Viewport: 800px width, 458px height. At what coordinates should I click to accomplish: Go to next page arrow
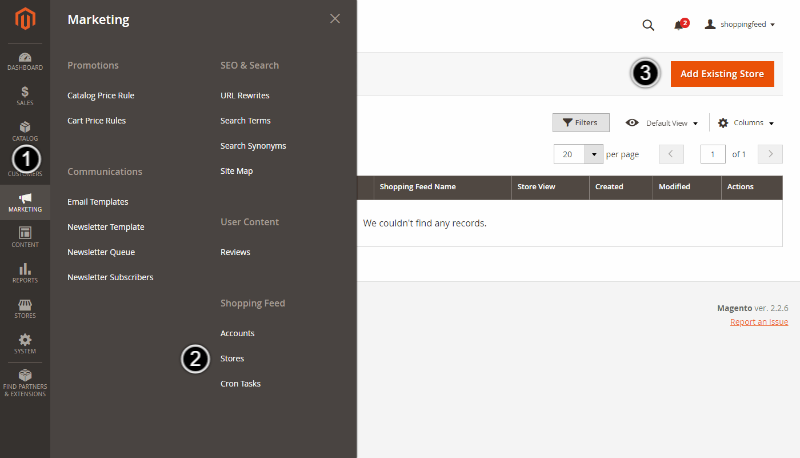[x=770, y=154]
